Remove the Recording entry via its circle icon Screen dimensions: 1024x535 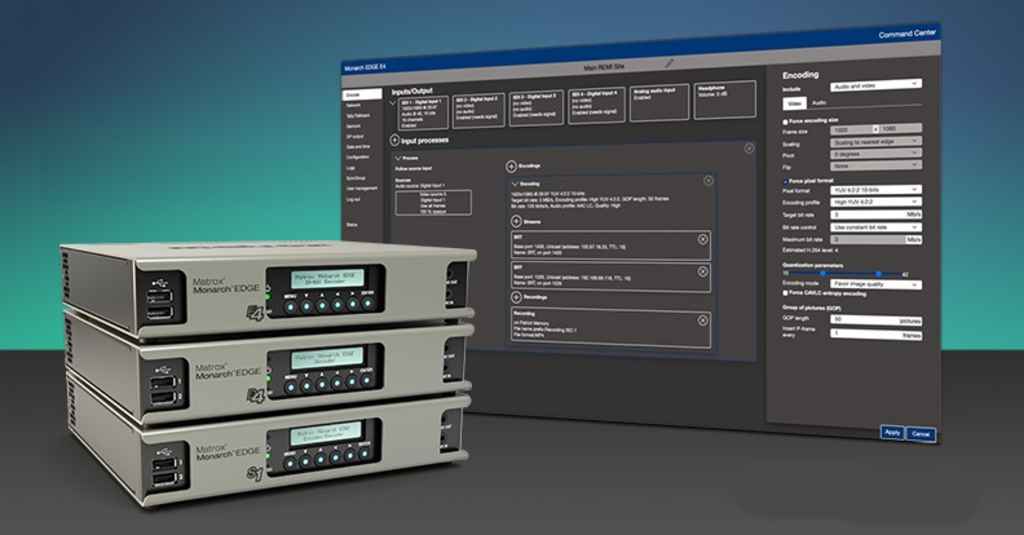[x=703, y=320]
